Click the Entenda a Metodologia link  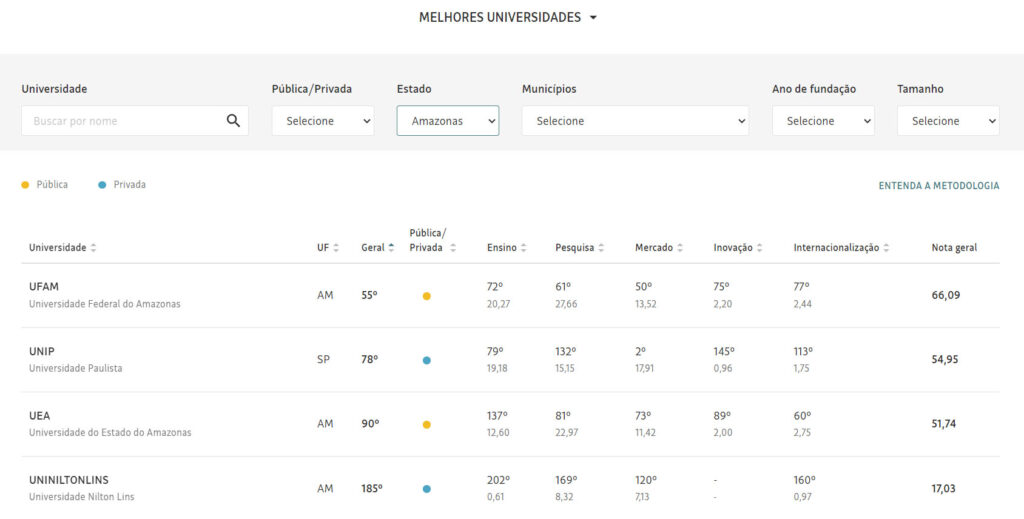[938, 186]
